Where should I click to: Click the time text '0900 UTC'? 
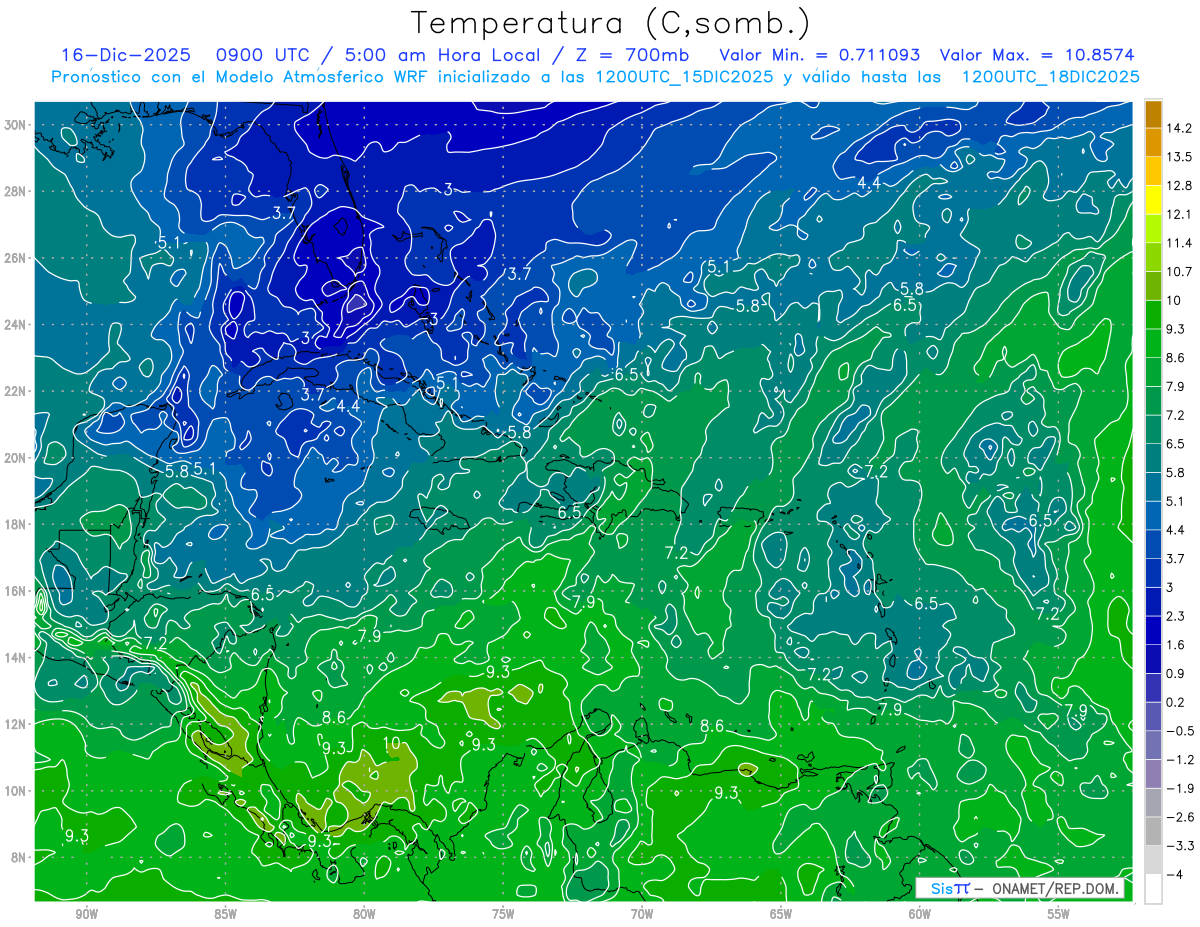pos(262,55)
